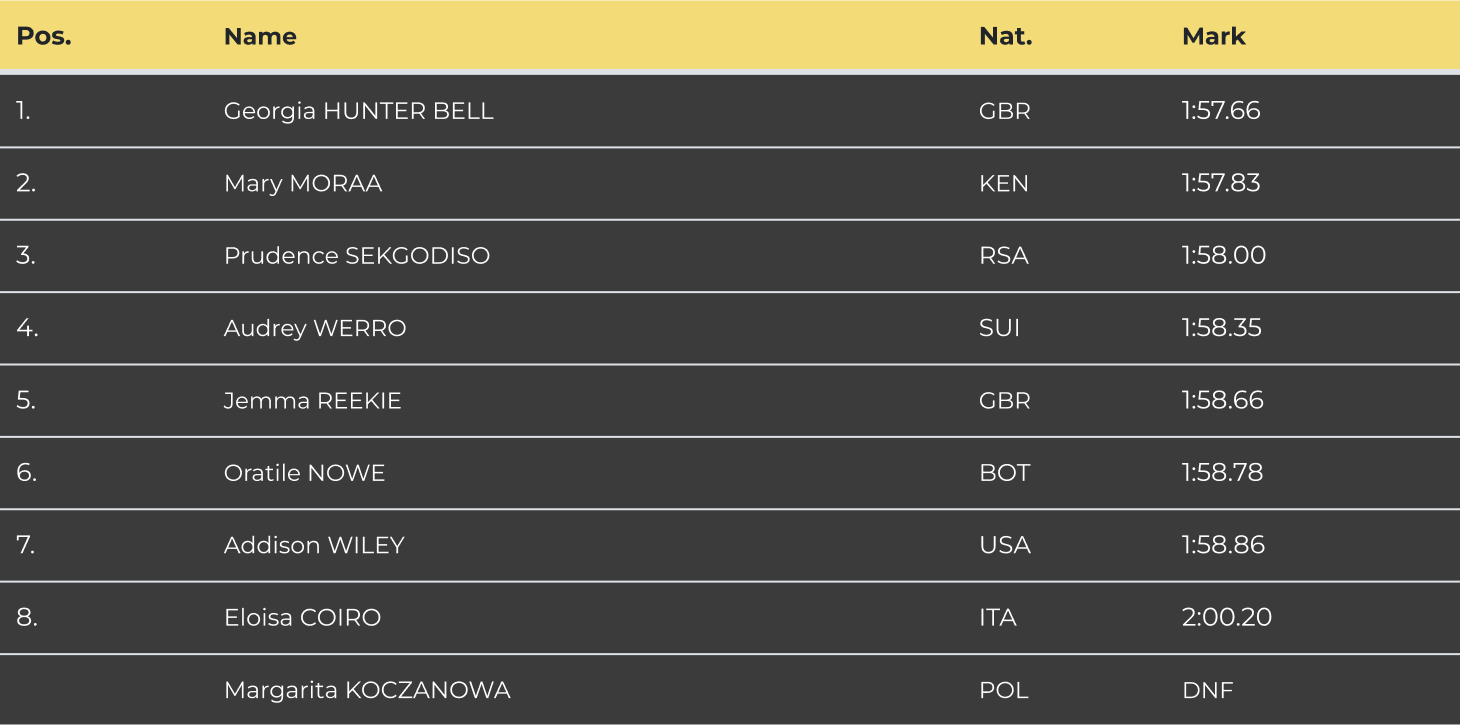This screenshot has height=725, width=1460.
Task: Click athlete name Audrey WERRO
Action: (314, 329)
